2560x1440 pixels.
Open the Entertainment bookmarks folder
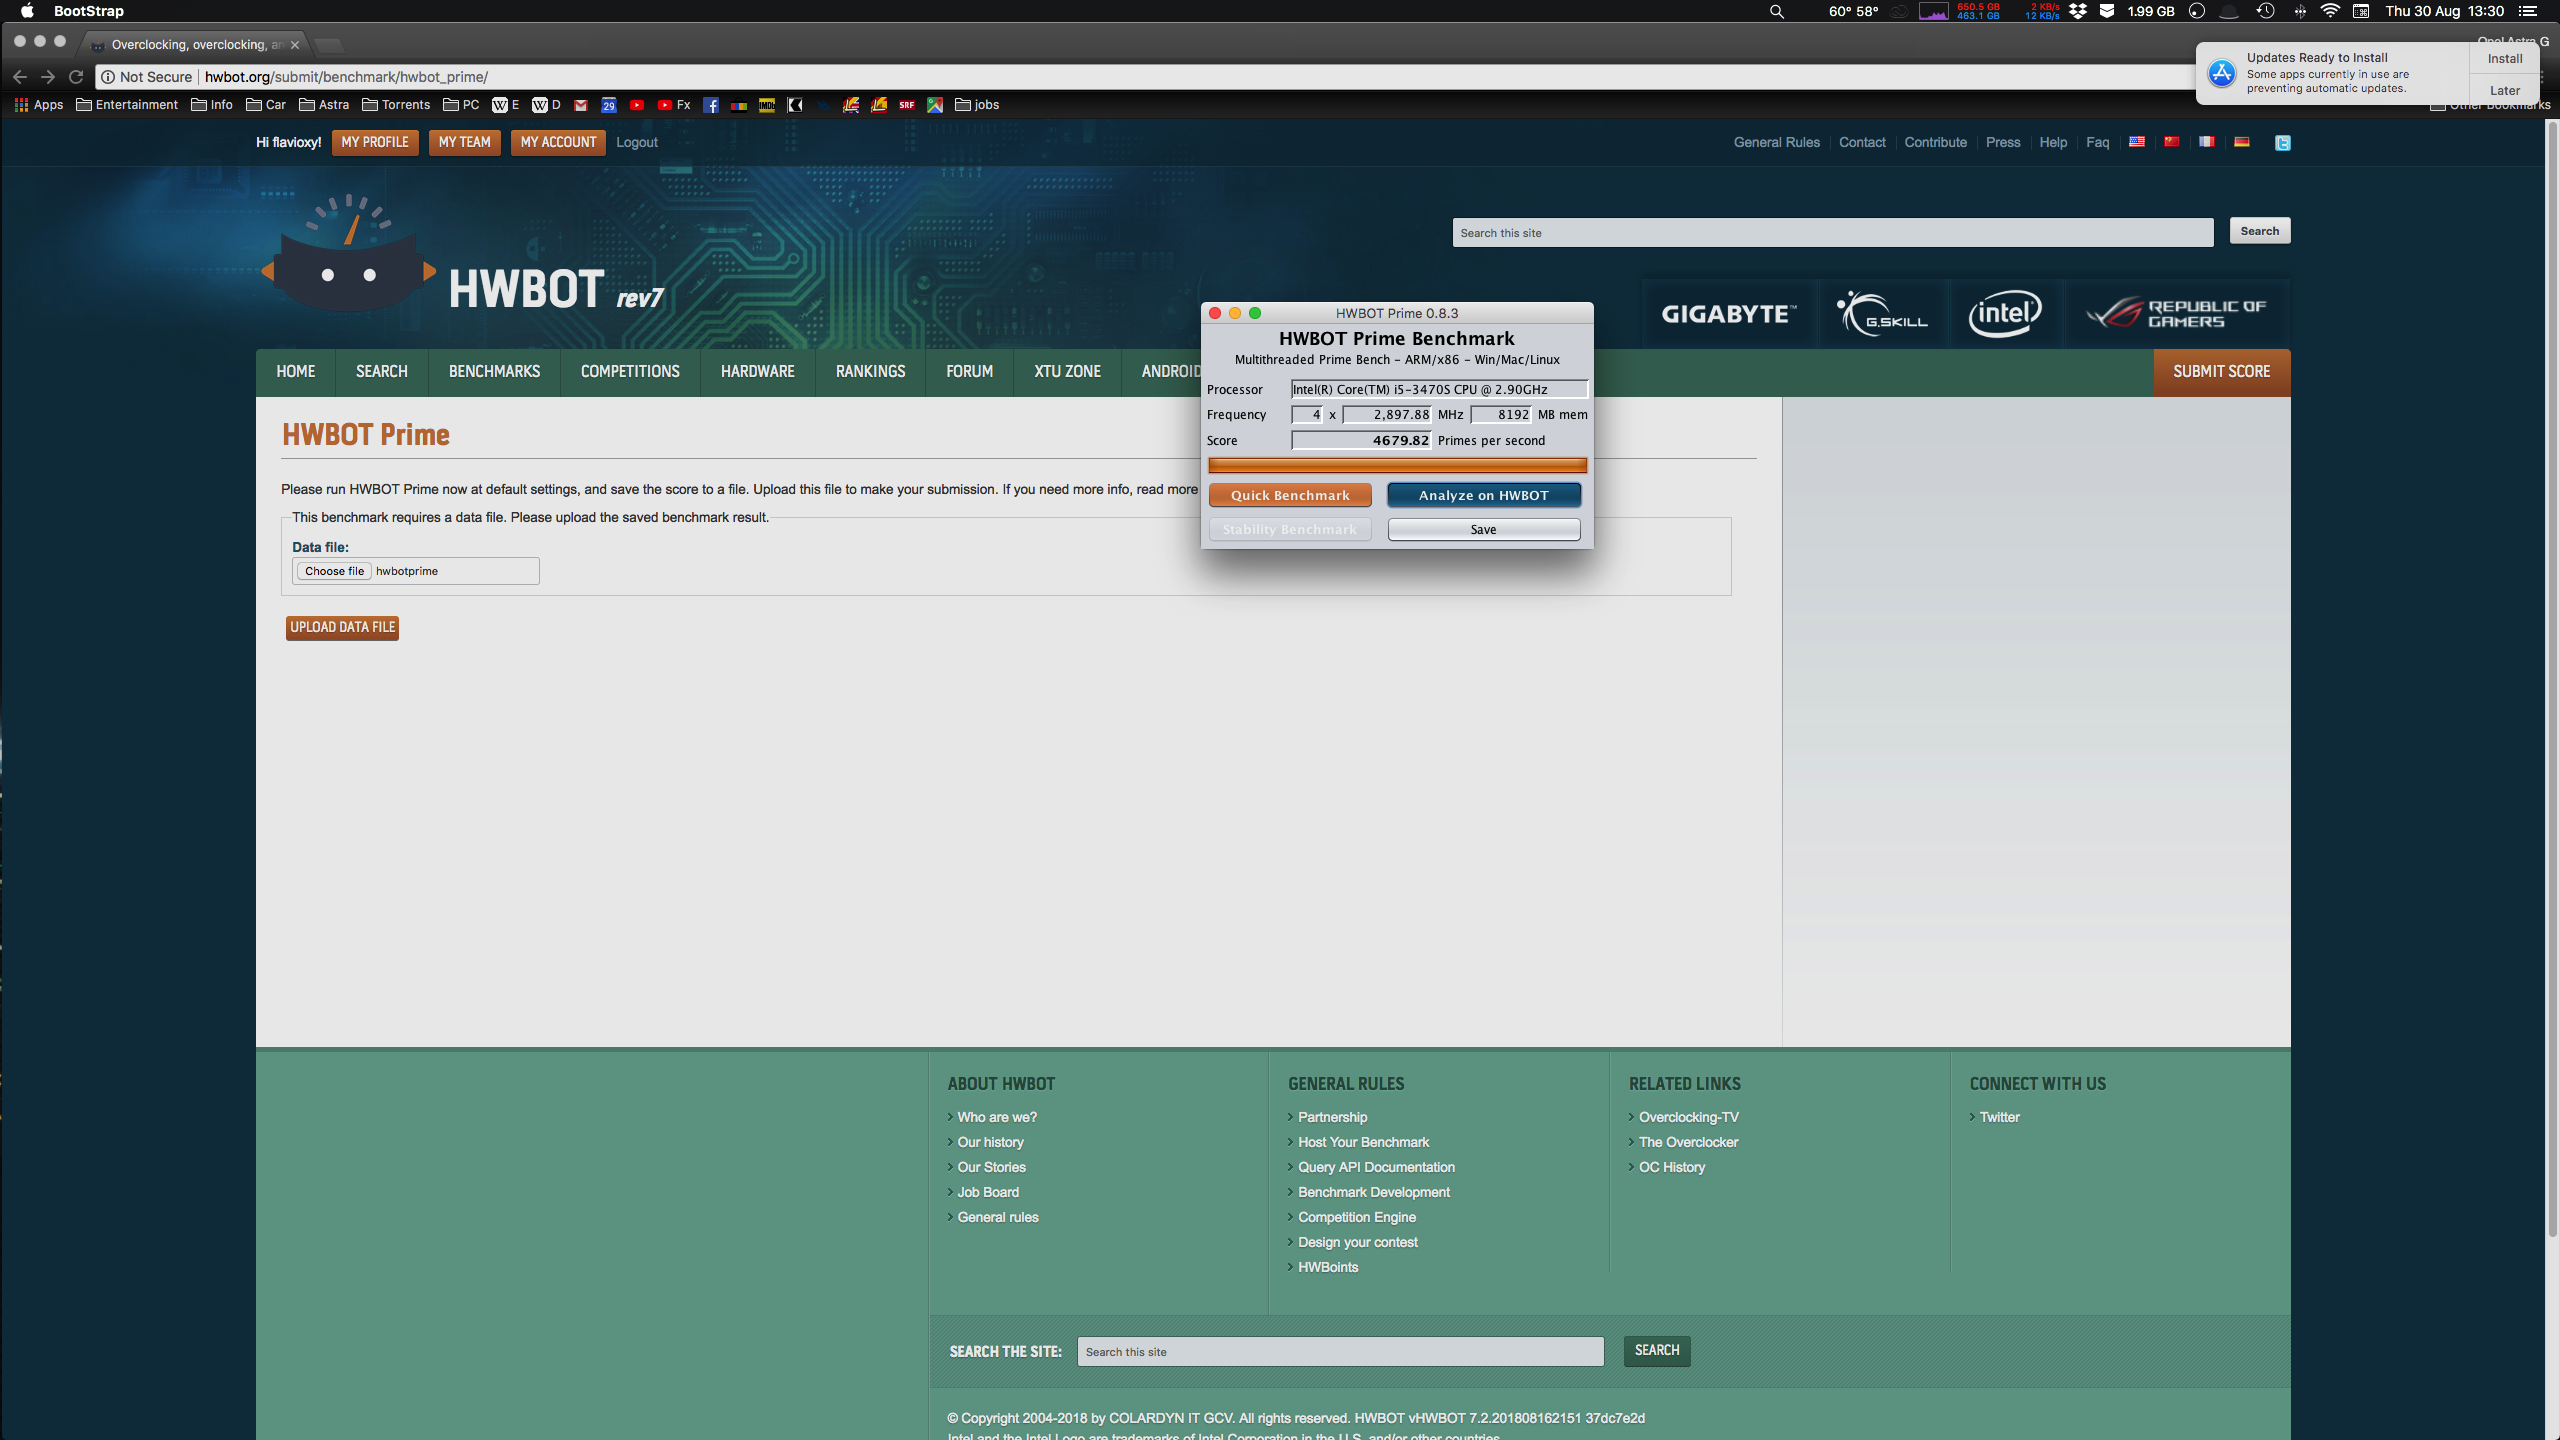pyautogui.click(x=127, y=105)
